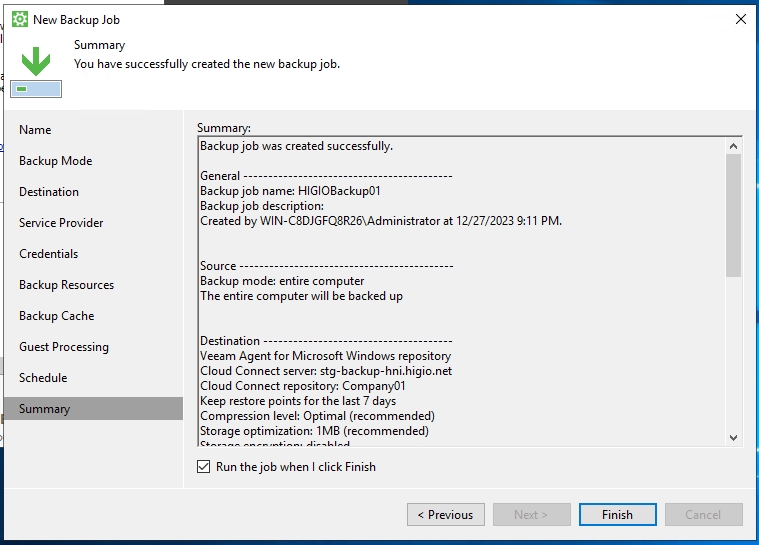Open the Credentials step
This screenshot has height=545, width=759.
click(48, 254)
